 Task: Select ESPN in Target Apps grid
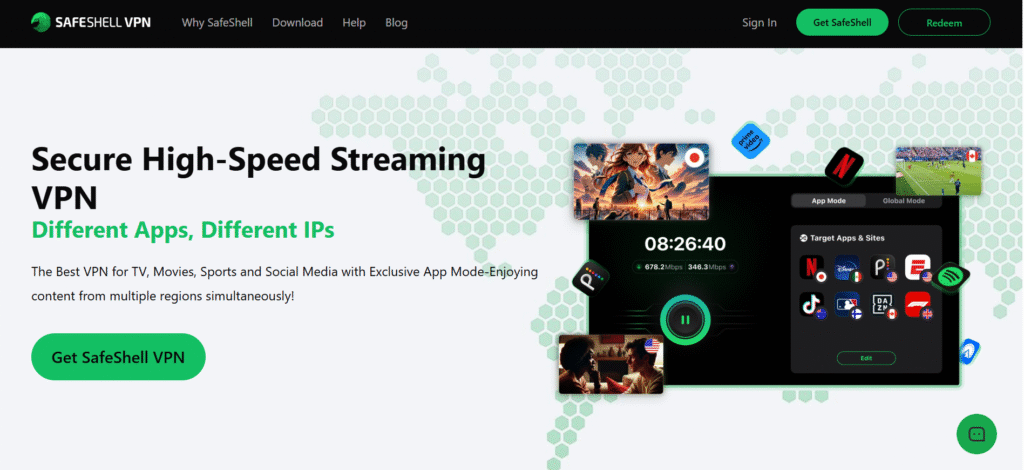[918, 268]
